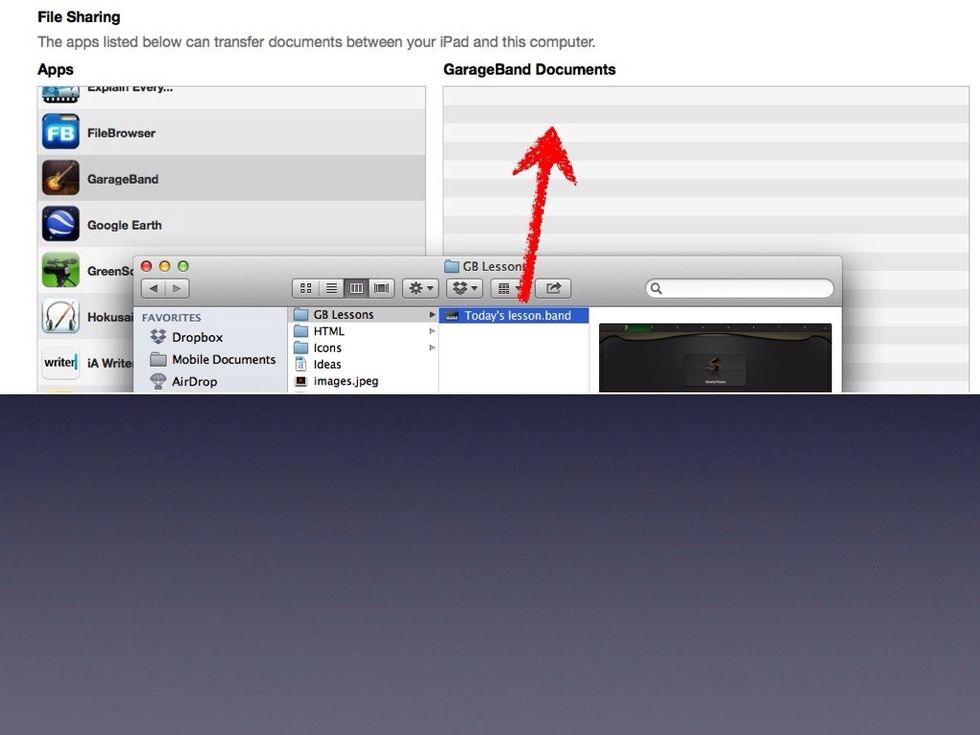Click the iA Writer app icon
980x735 pixels.
pos(60,363)
